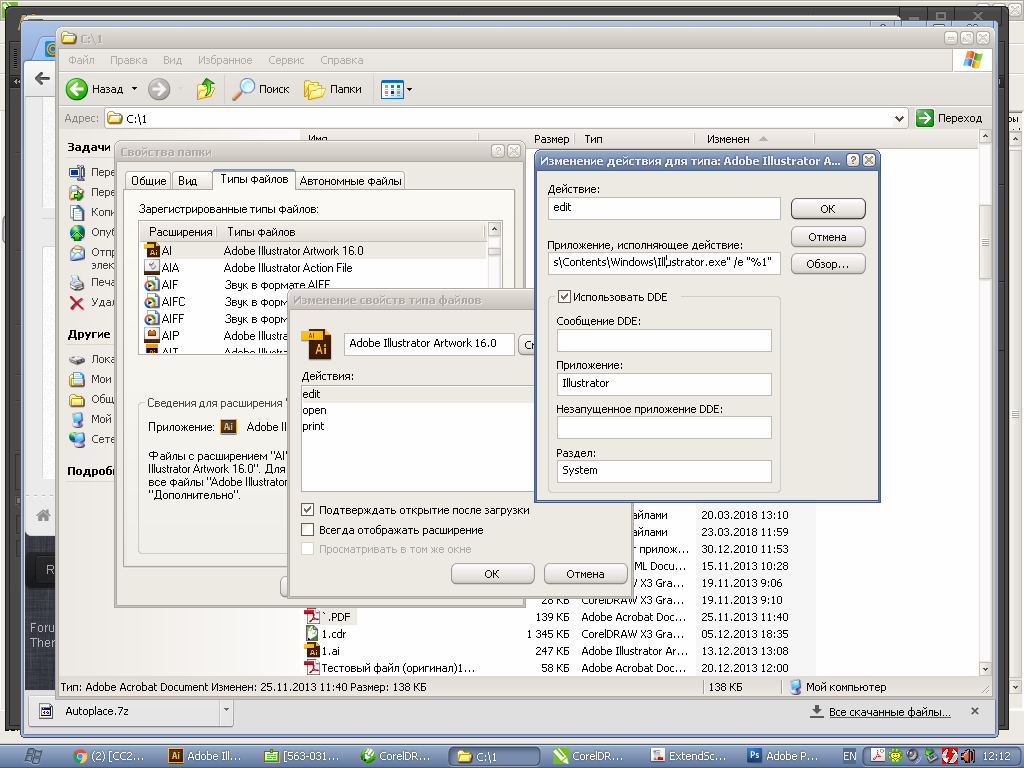Screen dimensions: 1024x768
Task: Click the application path input field
Action: [x=664, y=263]
